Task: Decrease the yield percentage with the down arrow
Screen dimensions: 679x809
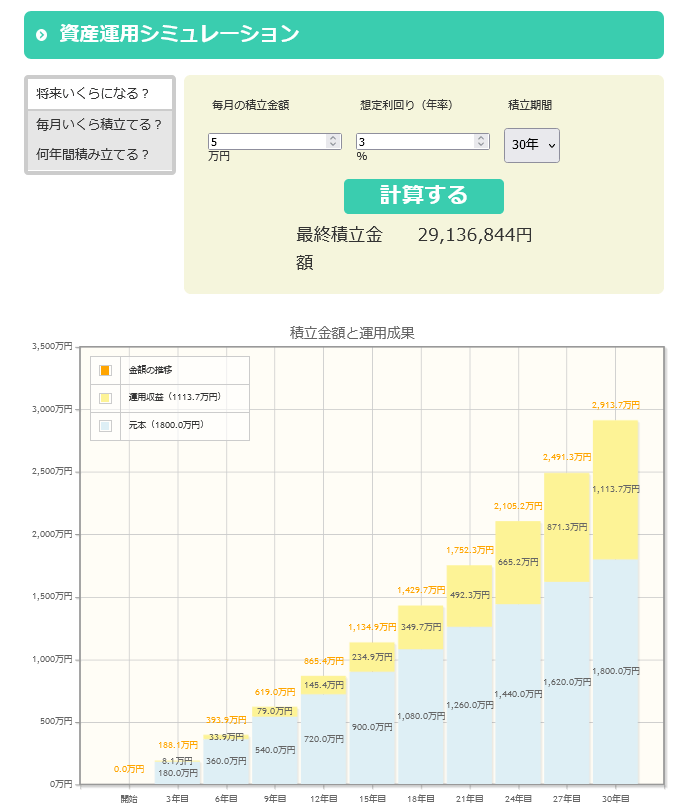Action: pos(481,146)
